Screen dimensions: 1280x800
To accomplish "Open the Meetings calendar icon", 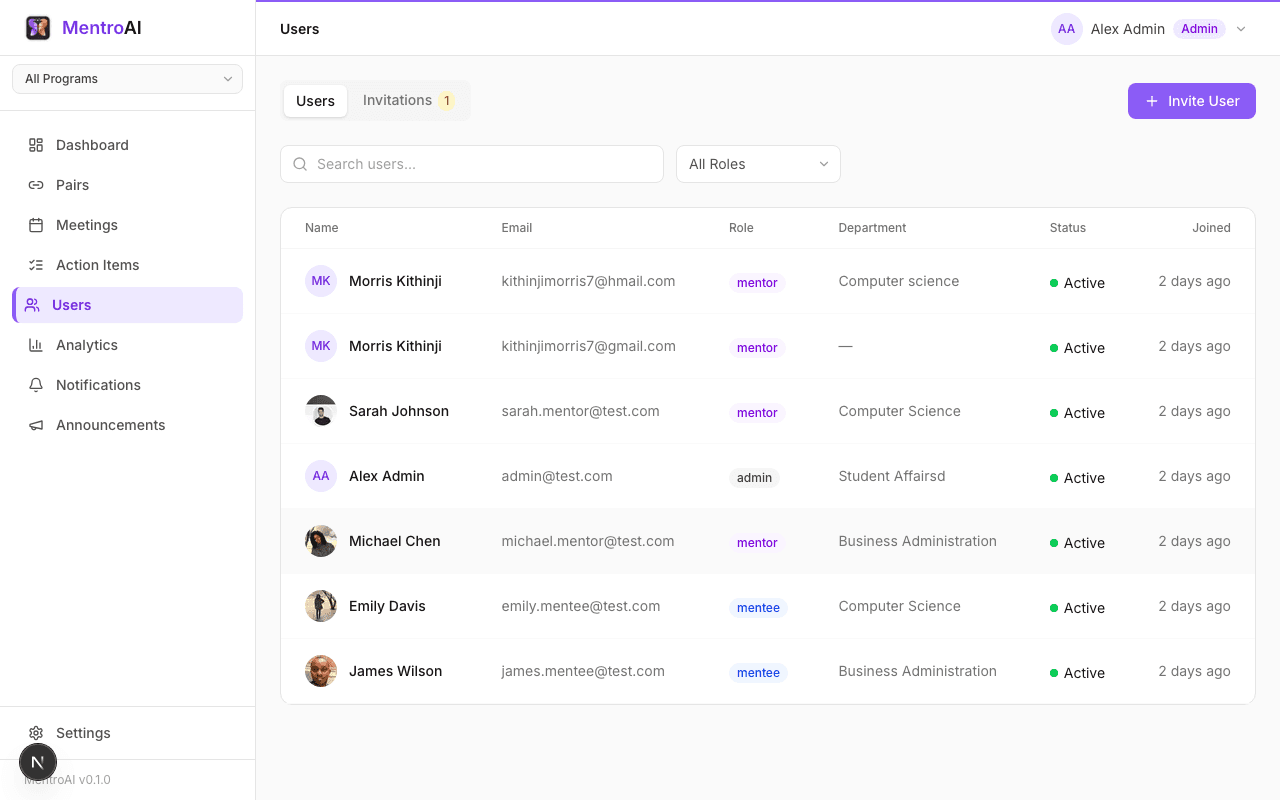I will point(34,225).
